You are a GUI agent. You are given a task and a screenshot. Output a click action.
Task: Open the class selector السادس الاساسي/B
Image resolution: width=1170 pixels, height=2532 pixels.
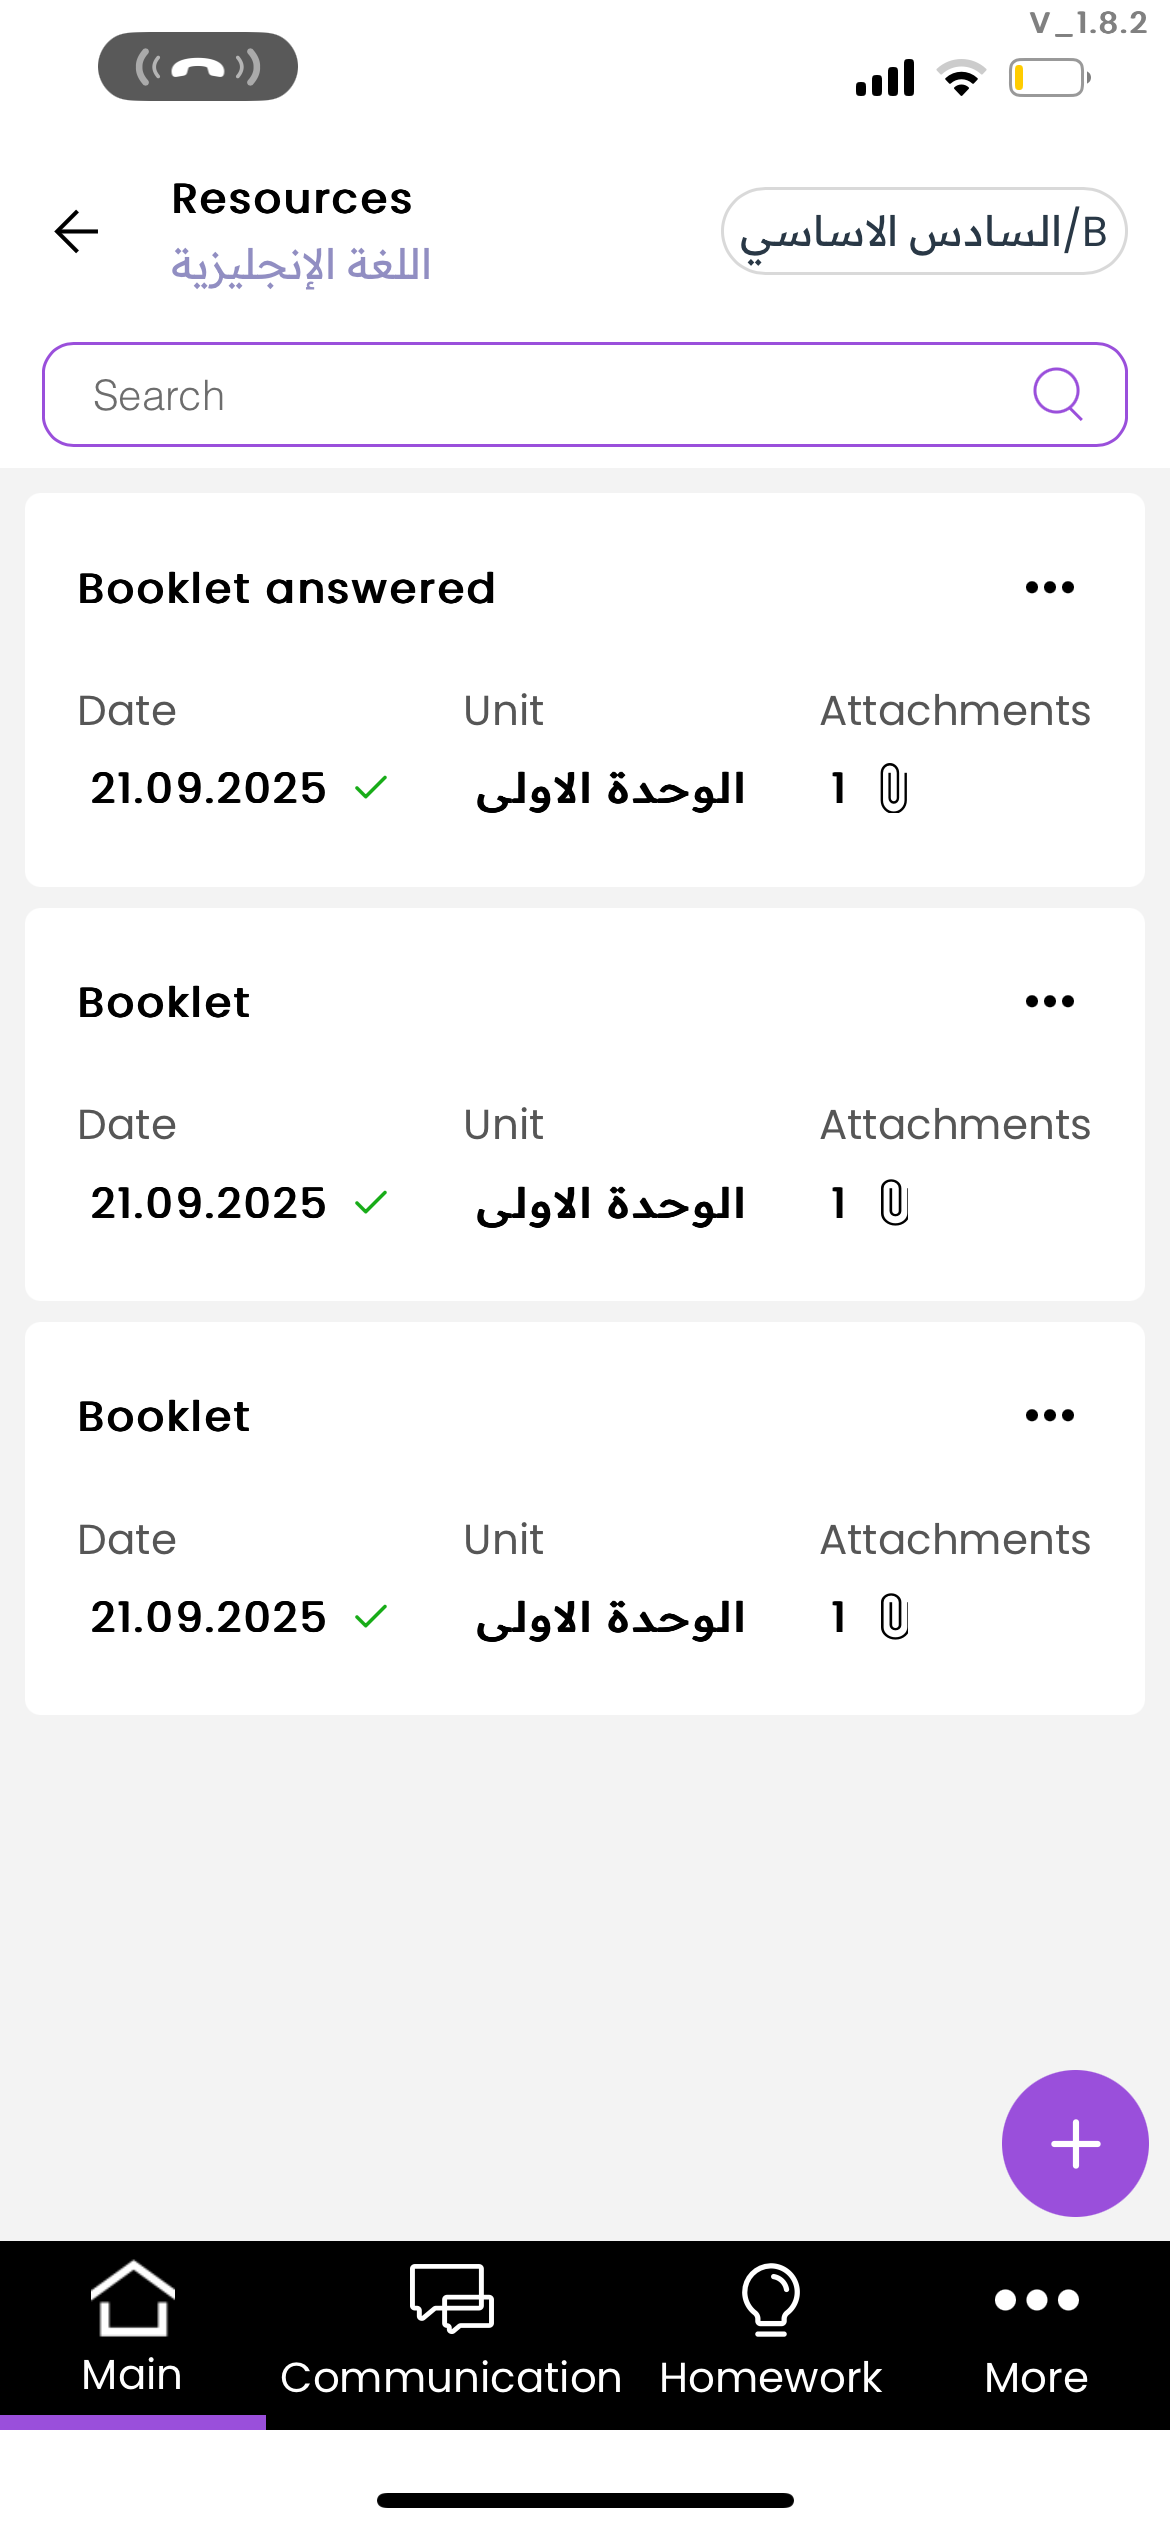pos(924,232)
